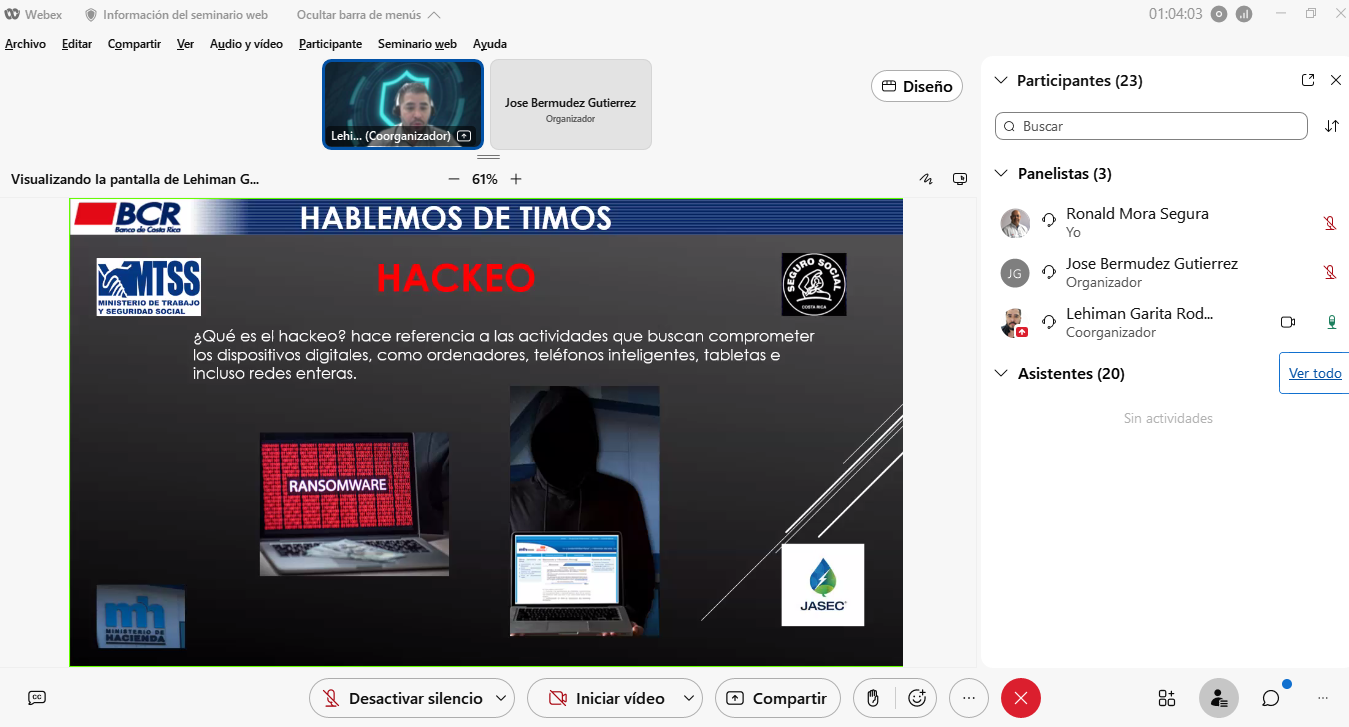Collapse the Participantes (23) panel header
The image size is (1349, 727).
tap(1001, 80)
